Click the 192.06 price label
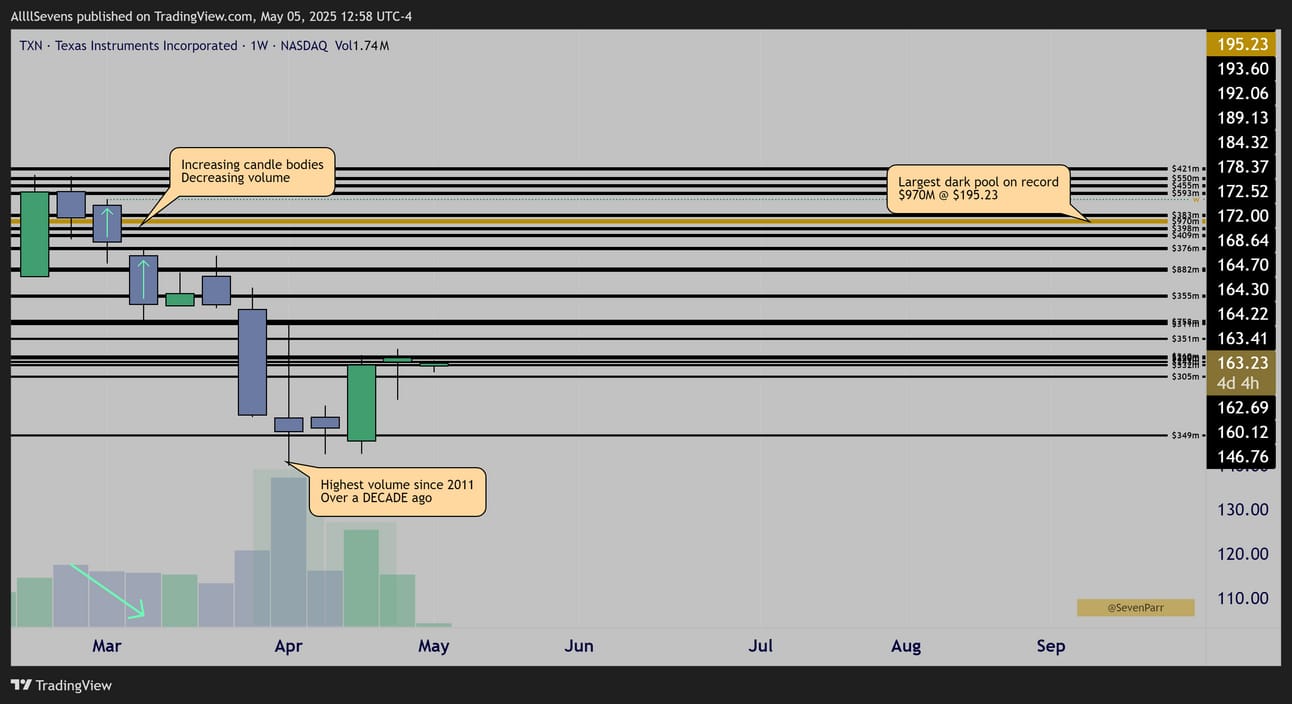The image size is (1292, 704). point(1243,93)
